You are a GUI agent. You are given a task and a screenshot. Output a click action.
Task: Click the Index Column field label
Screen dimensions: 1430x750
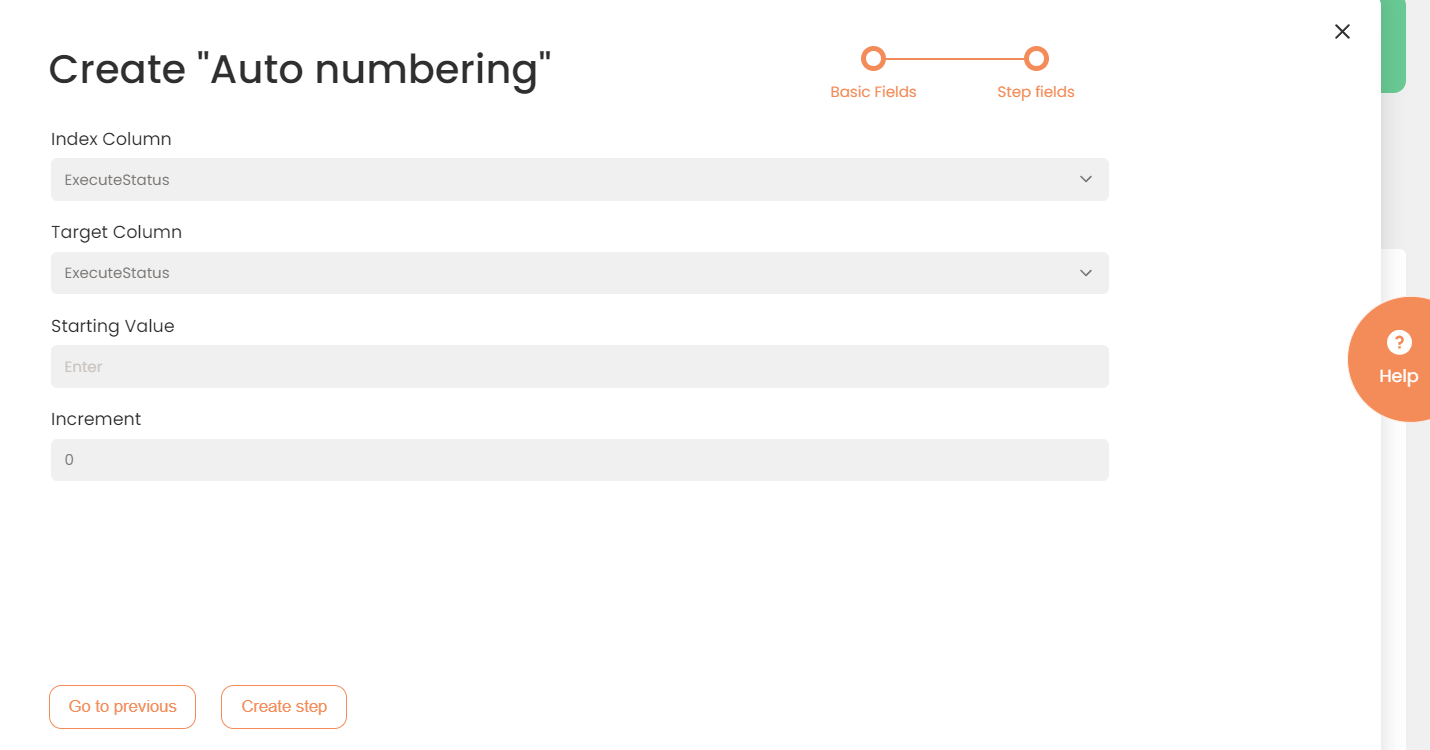(x=111, y=139)
